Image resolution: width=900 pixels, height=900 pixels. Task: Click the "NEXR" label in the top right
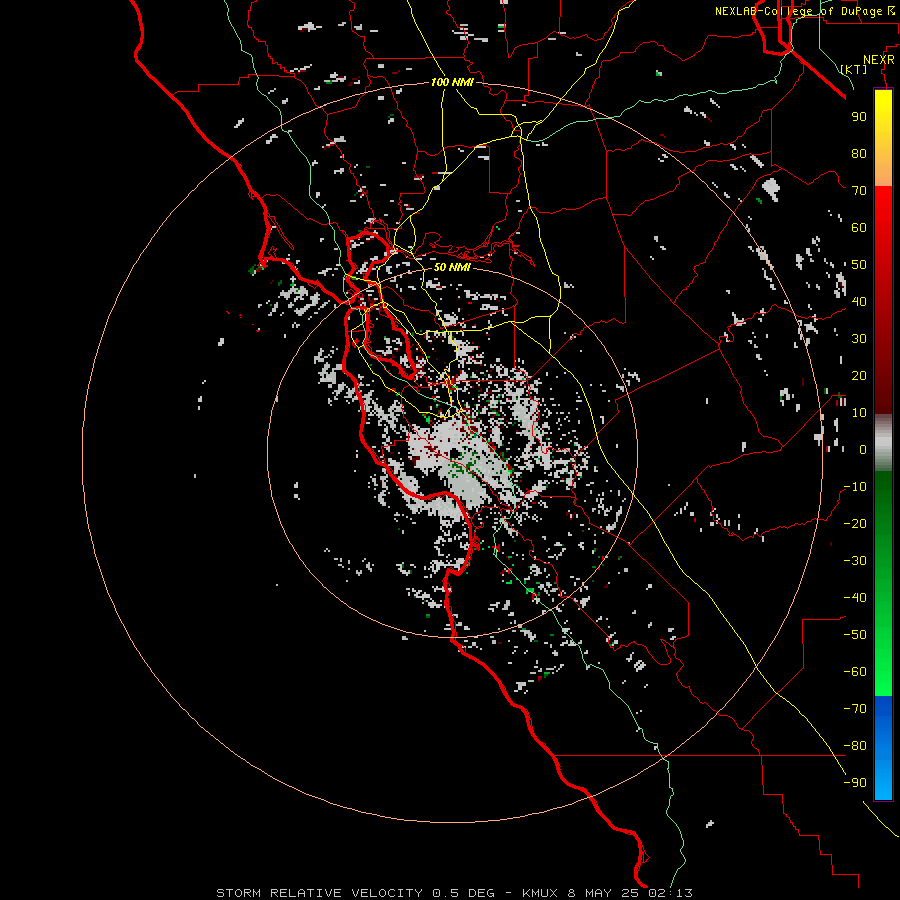pyautogui.click(x=878, y=60)
